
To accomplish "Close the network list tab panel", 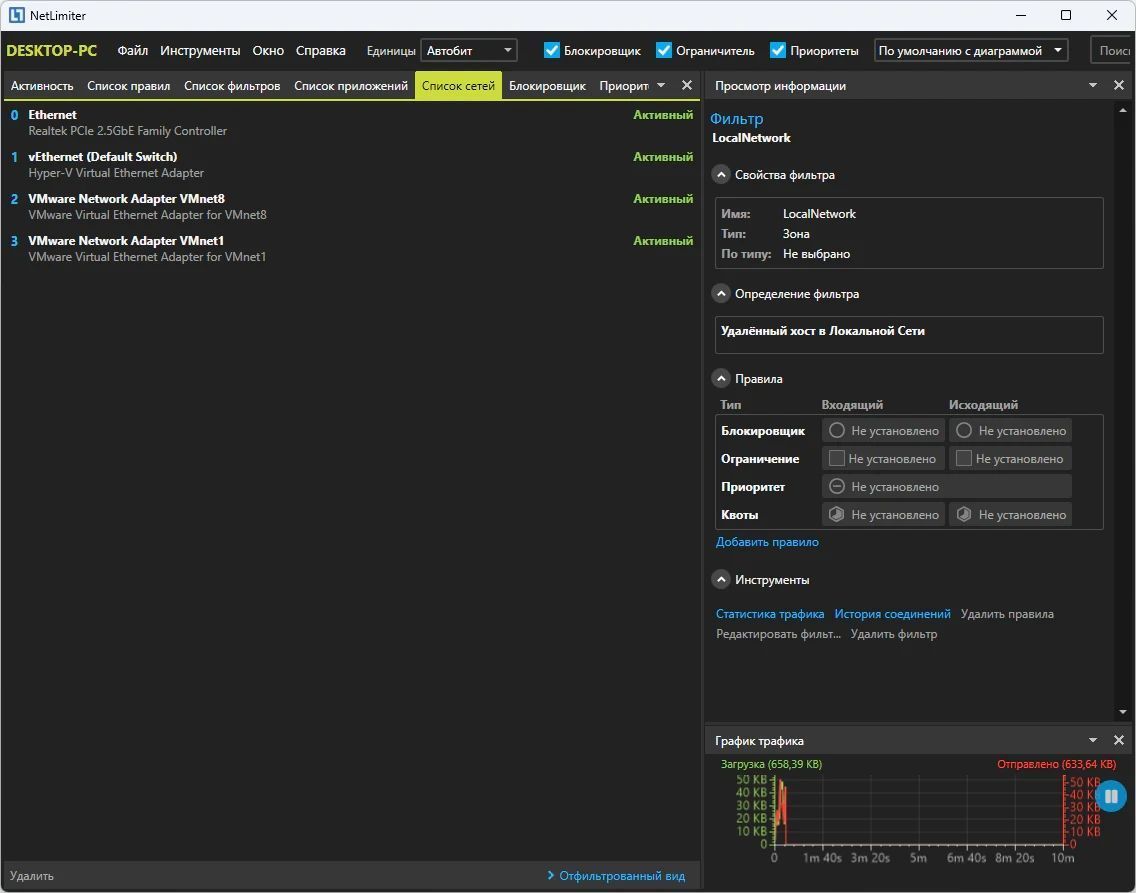I will (687, 85).
